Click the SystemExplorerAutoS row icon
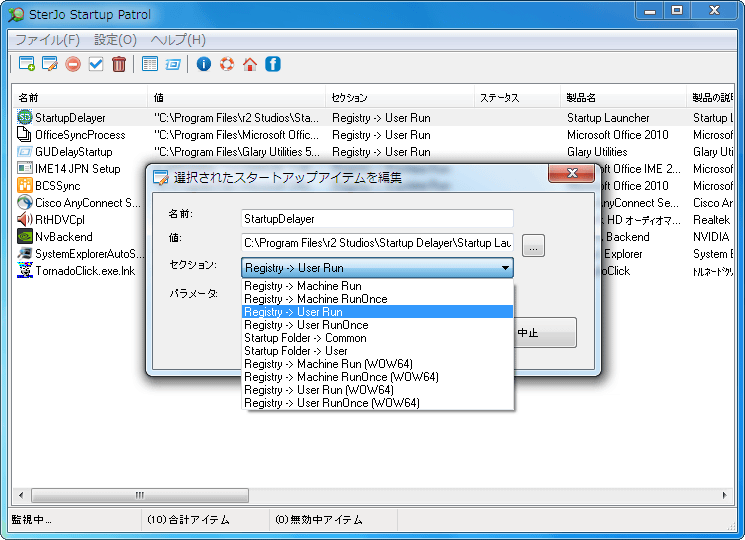 [x=25, y=253]
